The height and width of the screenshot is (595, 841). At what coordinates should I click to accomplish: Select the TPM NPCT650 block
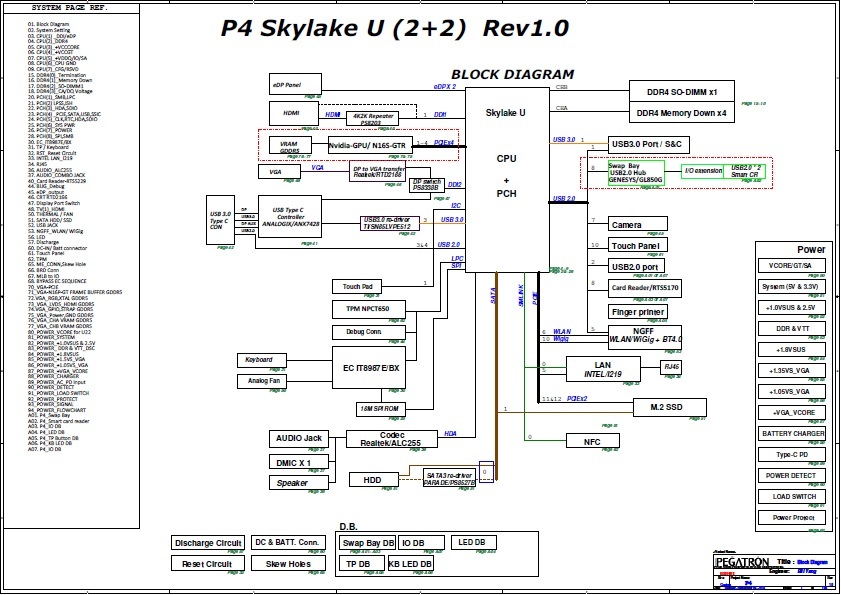368,308
